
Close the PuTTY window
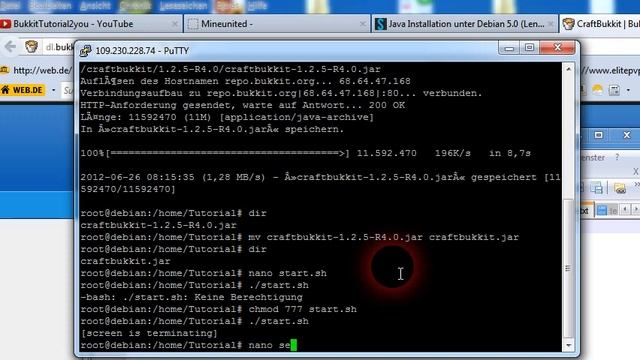coord(558,48)
